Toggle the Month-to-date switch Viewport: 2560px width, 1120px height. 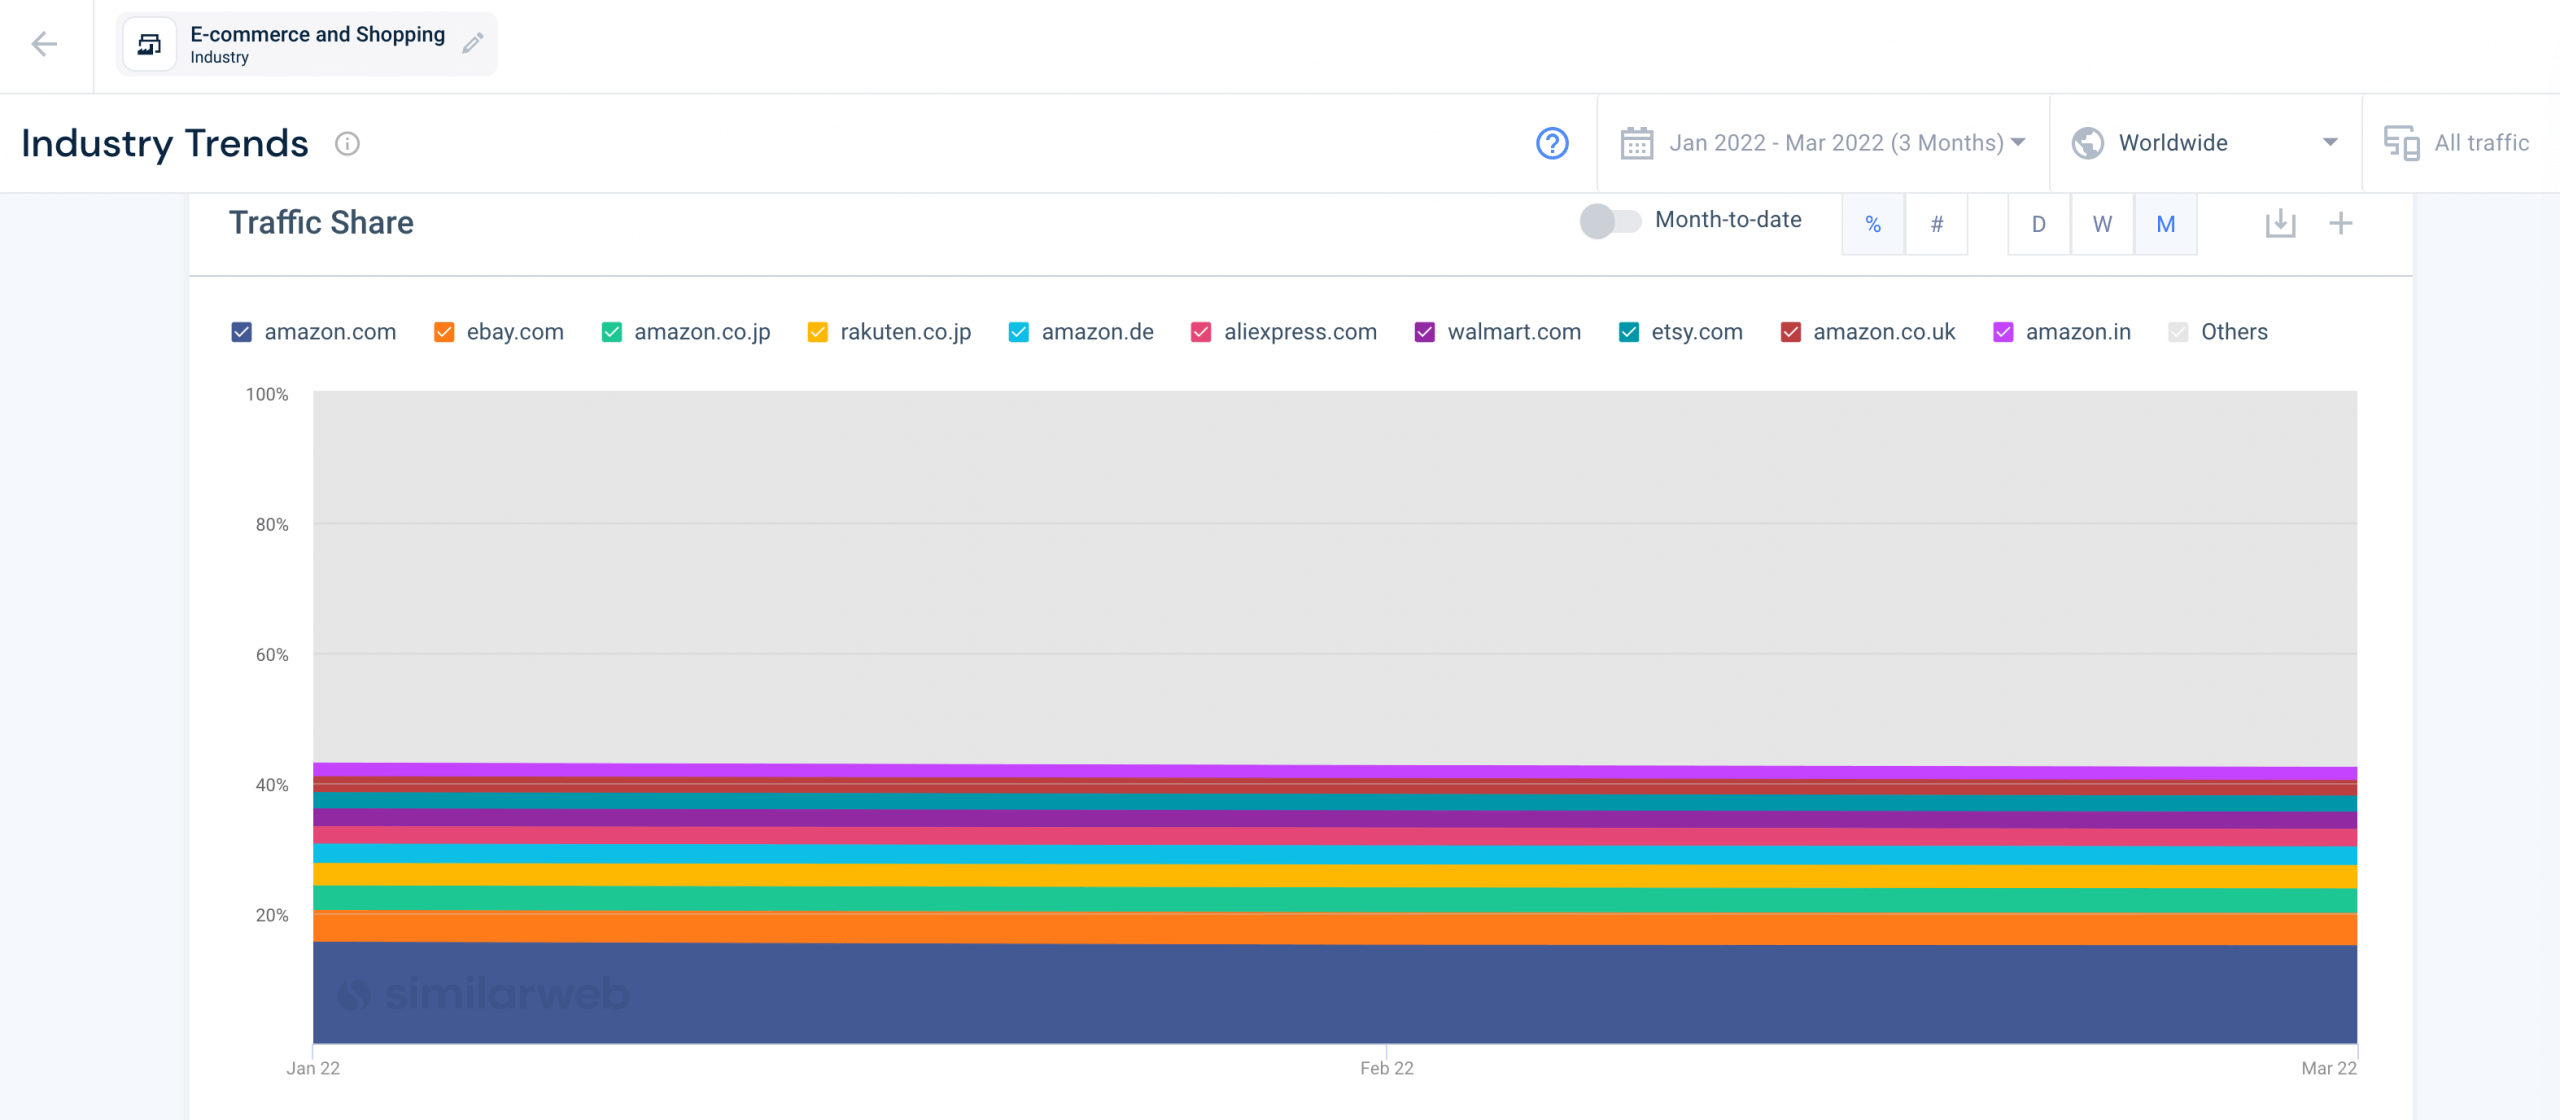point(1610,221)
